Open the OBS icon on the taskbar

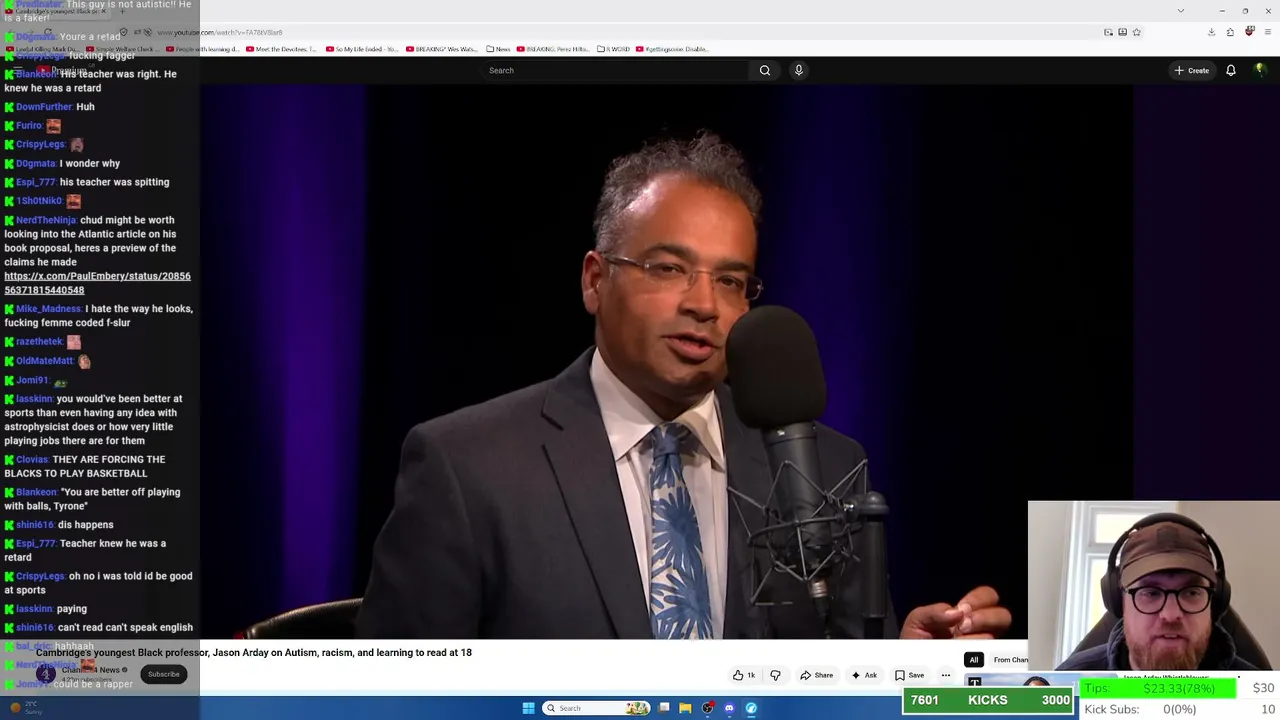point(707,708)
